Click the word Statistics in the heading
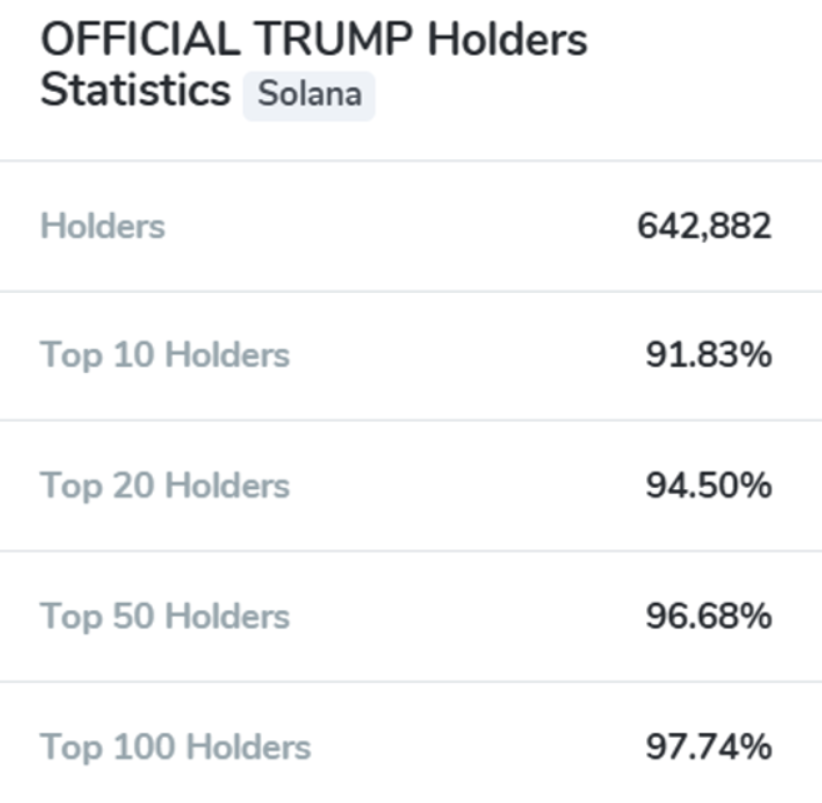822x803 pixels. (135, 90)
